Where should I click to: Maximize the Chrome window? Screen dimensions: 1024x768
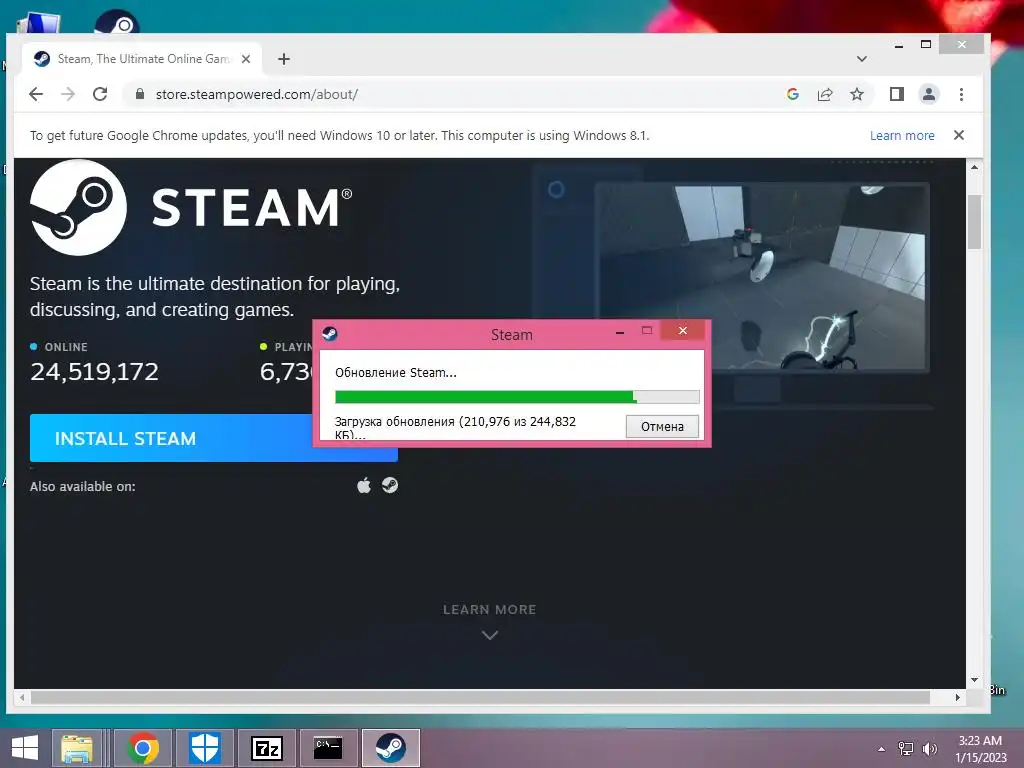(925, 44)
